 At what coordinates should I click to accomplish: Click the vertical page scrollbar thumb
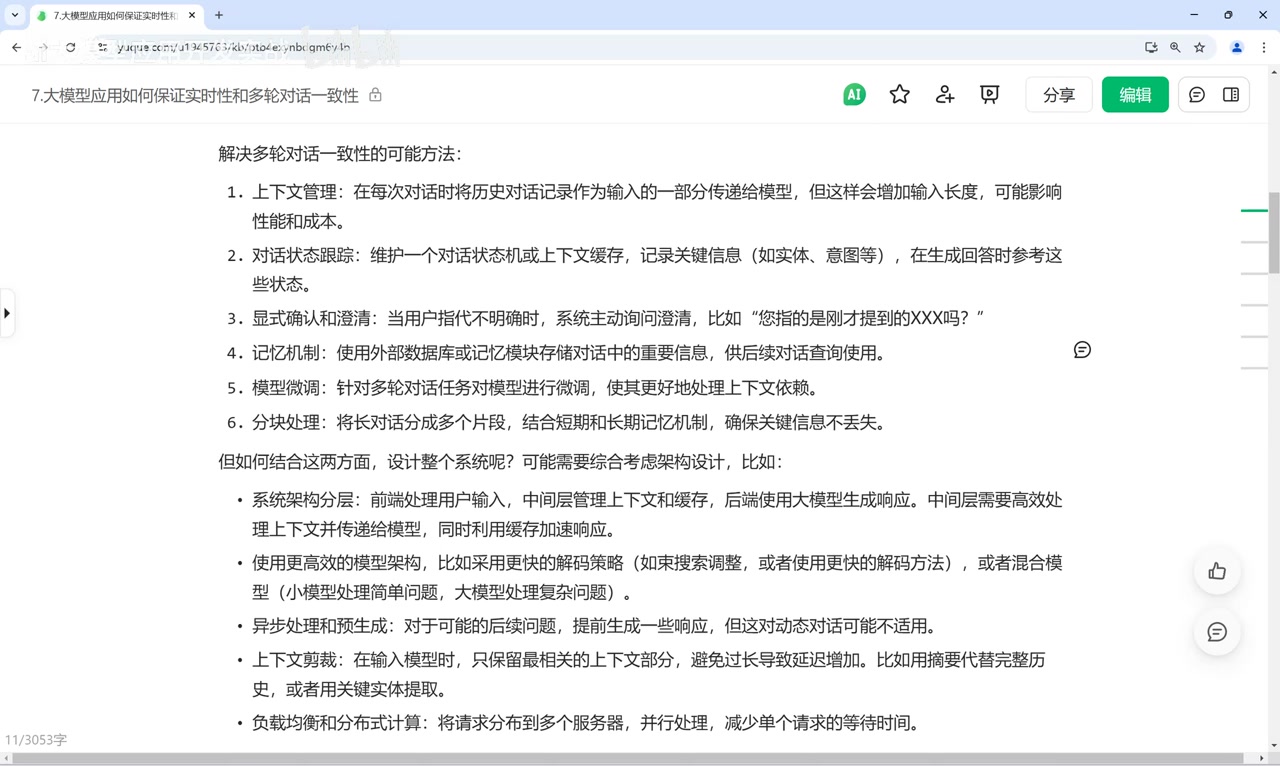(1274, 231)
